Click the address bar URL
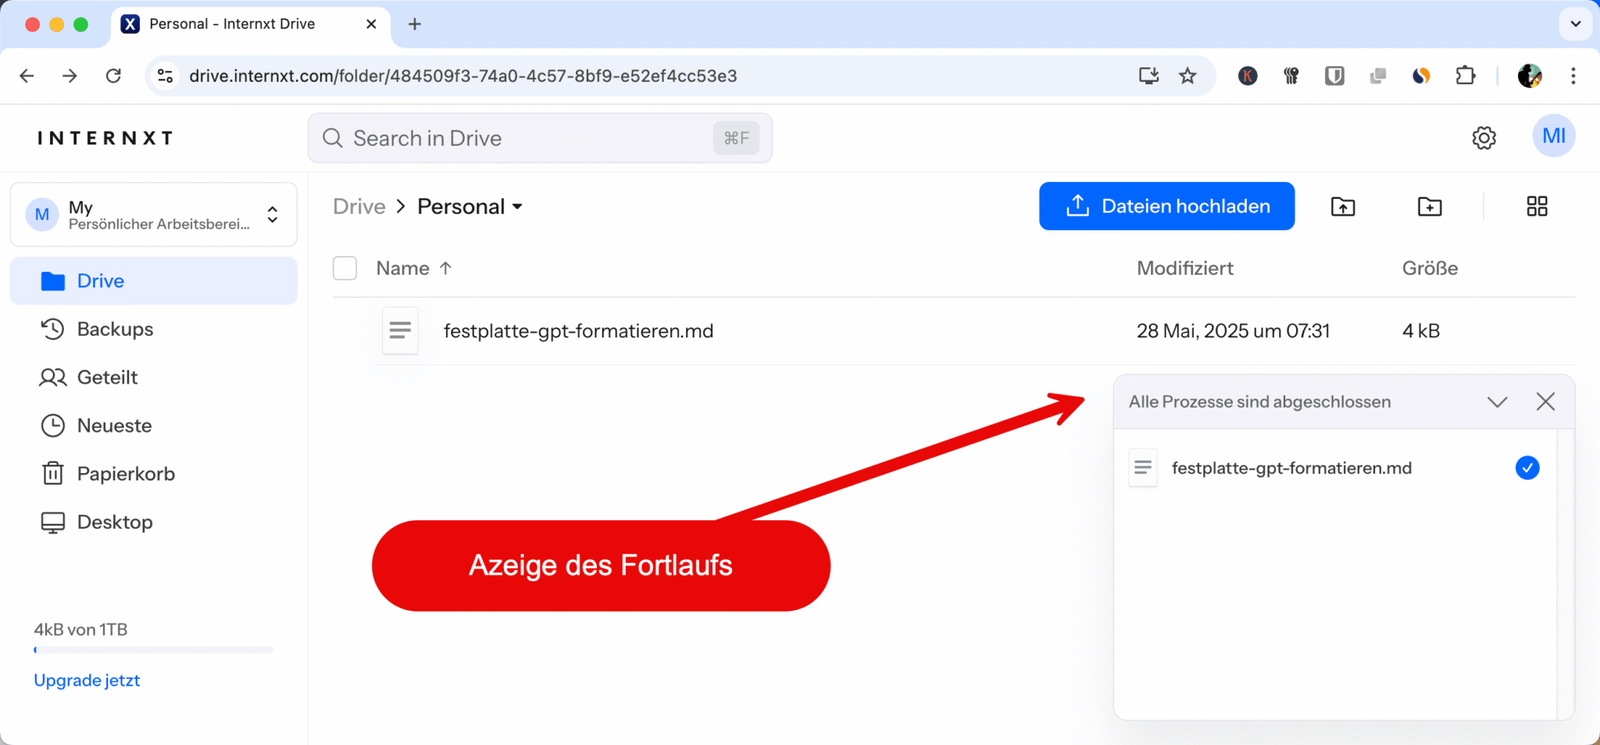This screenshot has height=745, width=1600. [x=463, y=76]
